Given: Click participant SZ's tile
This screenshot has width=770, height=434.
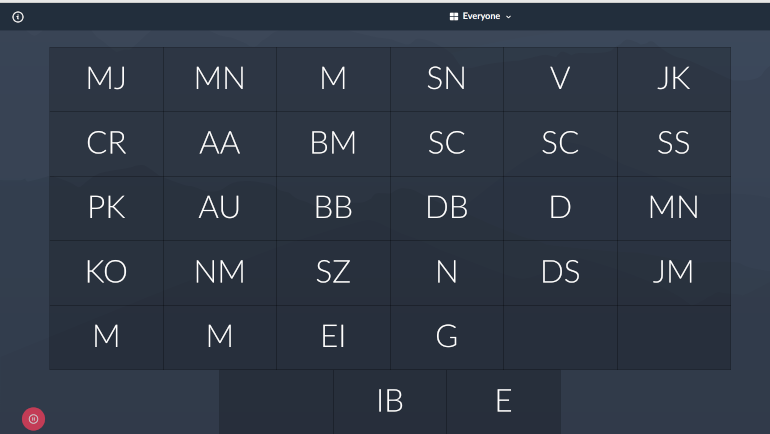Looking at the screenshot, I should tap(333, 273).
